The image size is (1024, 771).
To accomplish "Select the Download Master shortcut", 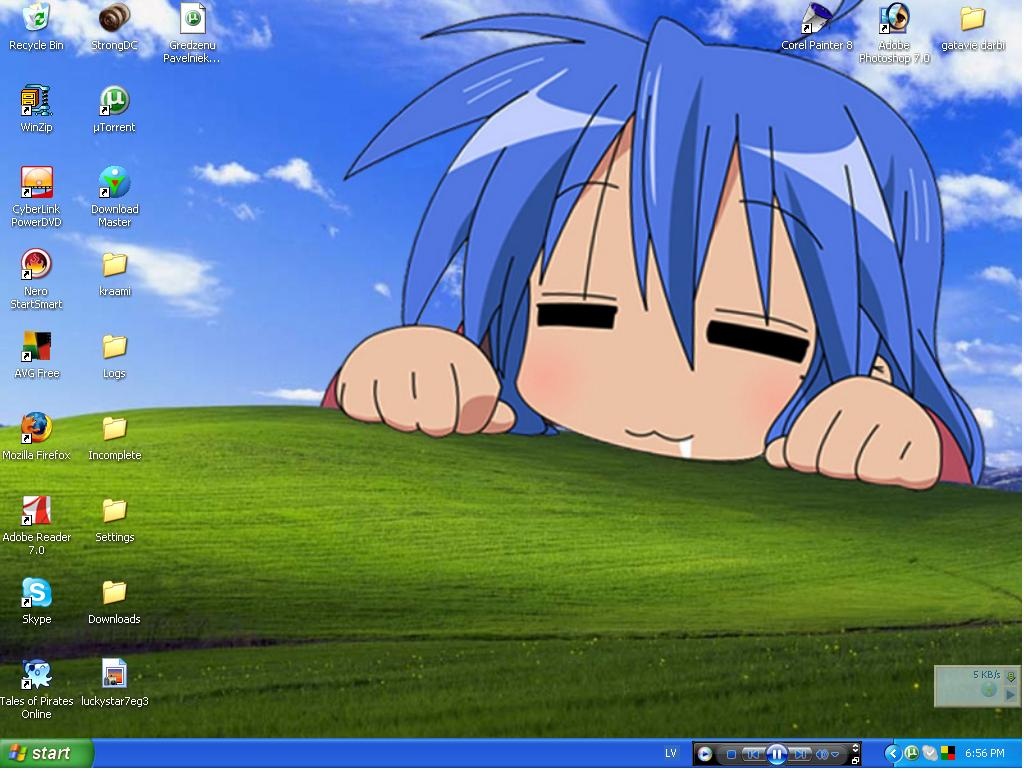I will [x=114, y=197].
